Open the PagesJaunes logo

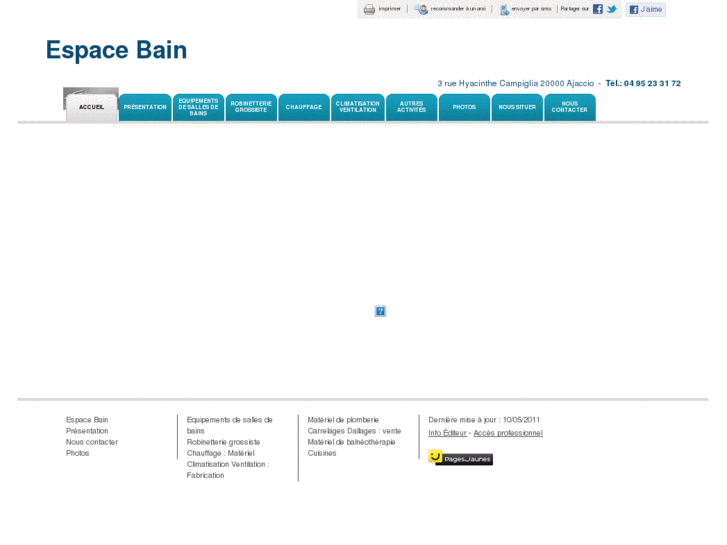460,458
